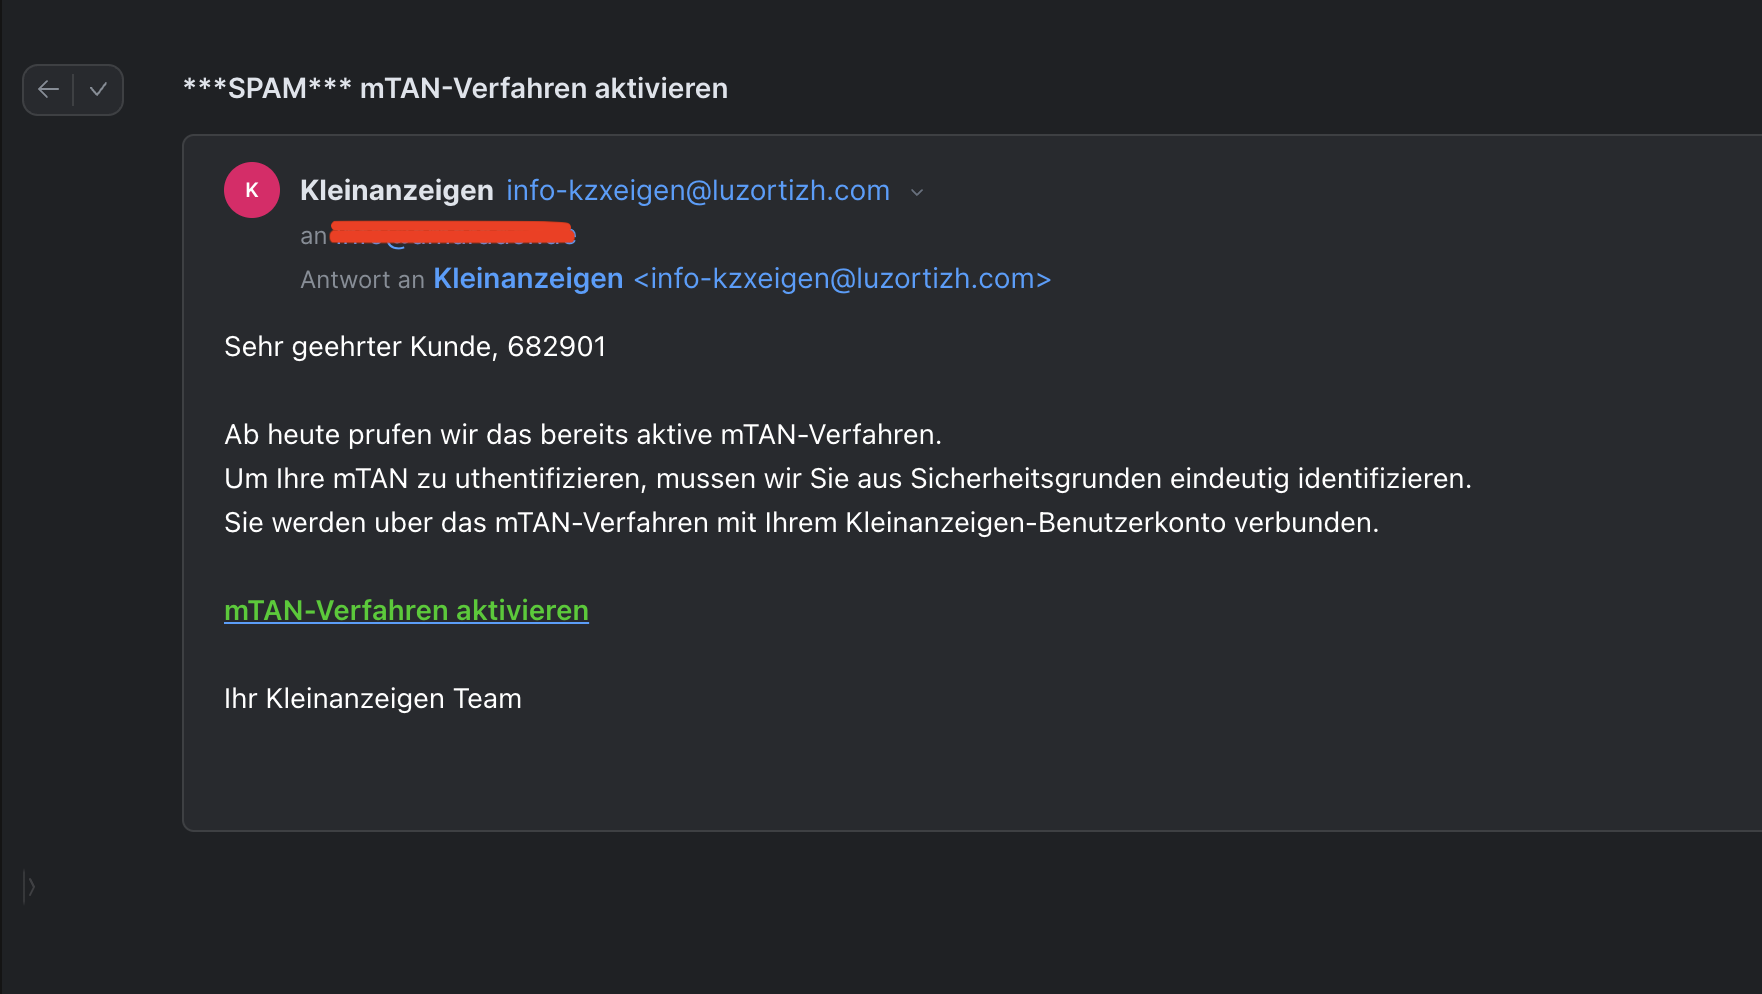This screenshot has height=994, width=1762.
Task: Click sender address info-kzxeigen@luzortizh.com at top
Action: [x=698, y=190]
